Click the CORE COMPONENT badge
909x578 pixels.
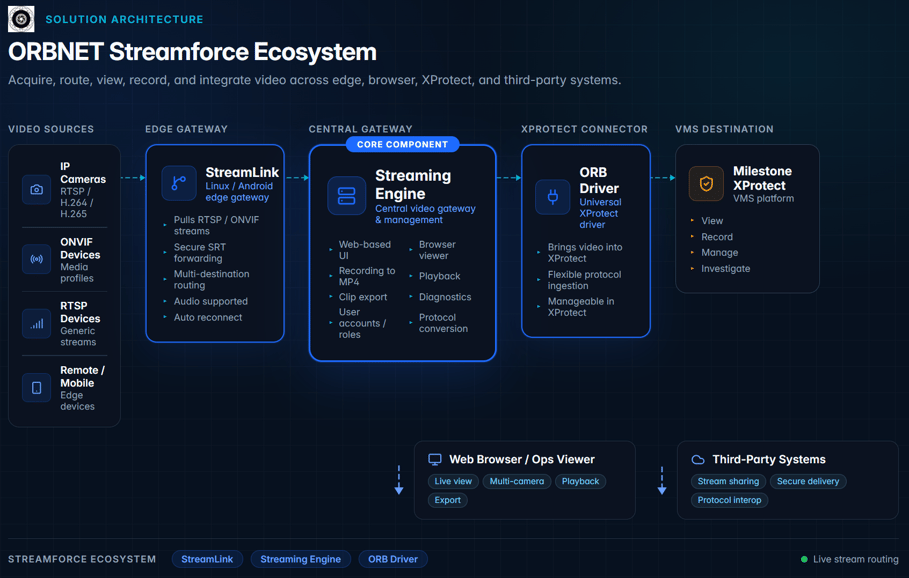coord(402,144)
